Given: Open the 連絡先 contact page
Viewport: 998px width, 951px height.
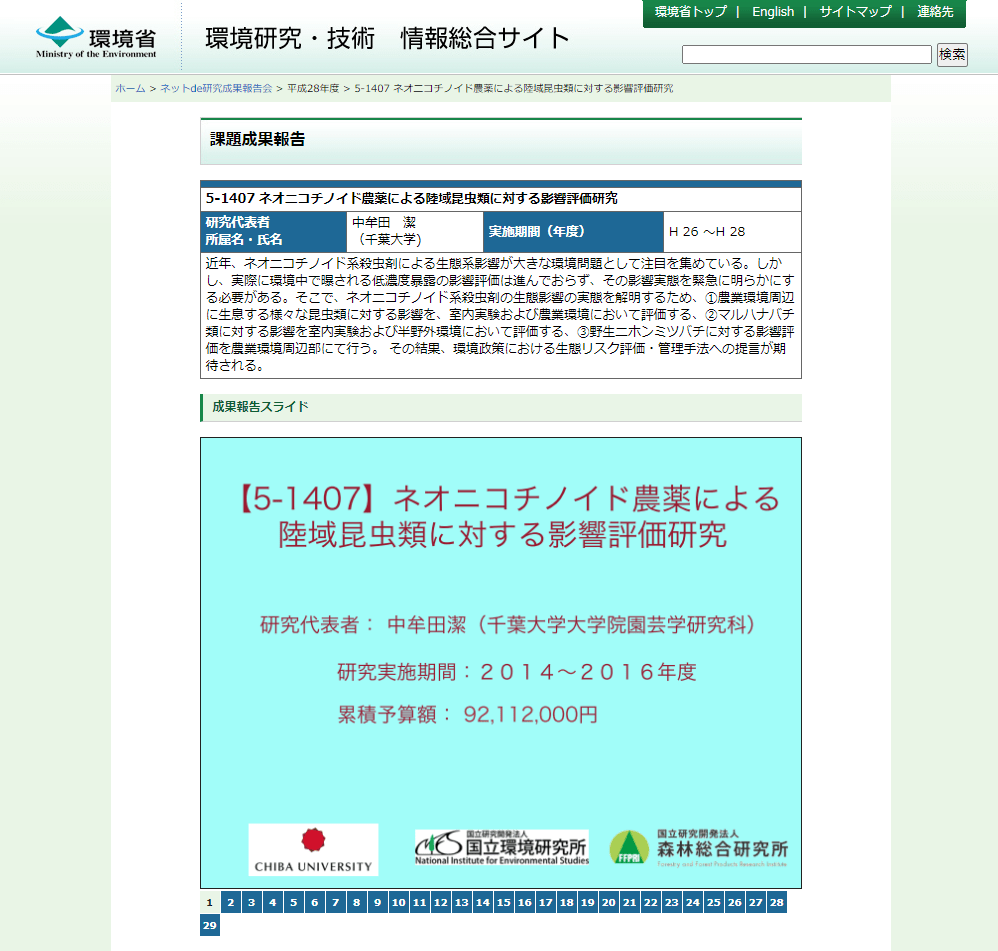Looking at the screenshot, I should (x=936, y=12).
